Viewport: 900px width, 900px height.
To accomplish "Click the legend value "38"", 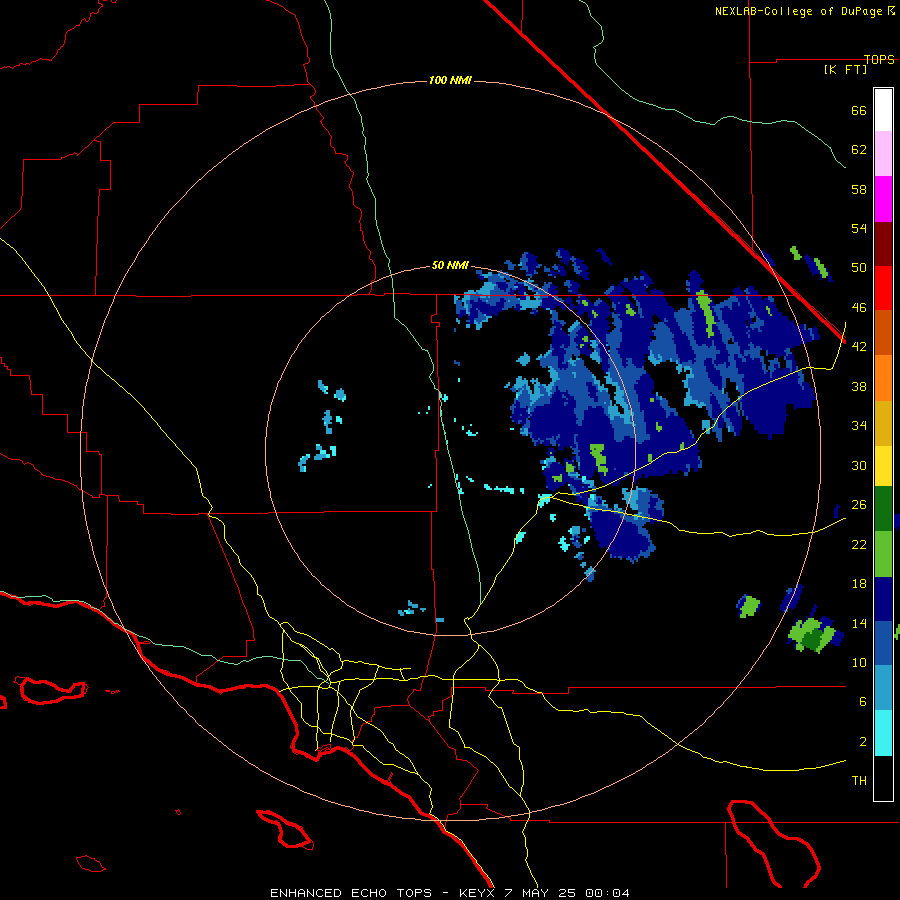I will coord(859,386).
